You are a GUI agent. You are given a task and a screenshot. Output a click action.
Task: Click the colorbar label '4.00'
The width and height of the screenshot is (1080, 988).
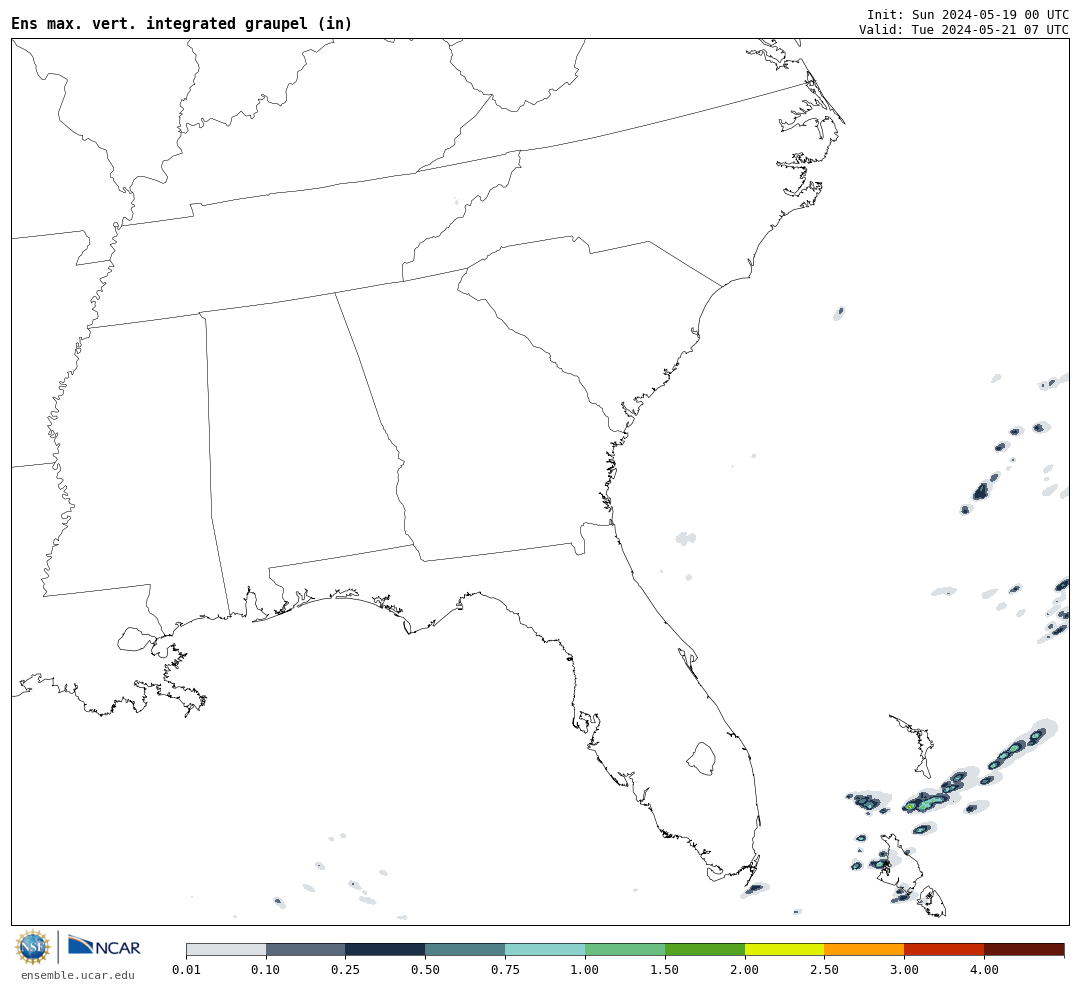[x=984, y=969]
